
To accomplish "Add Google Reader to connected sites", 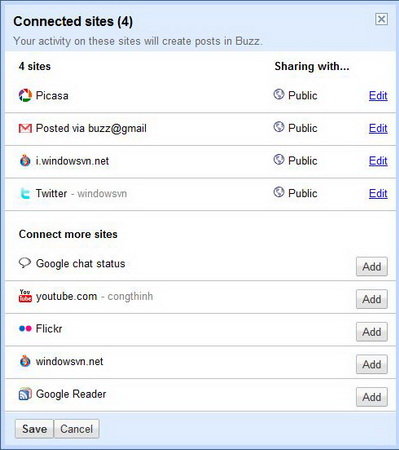I will (x=372, y=397).
